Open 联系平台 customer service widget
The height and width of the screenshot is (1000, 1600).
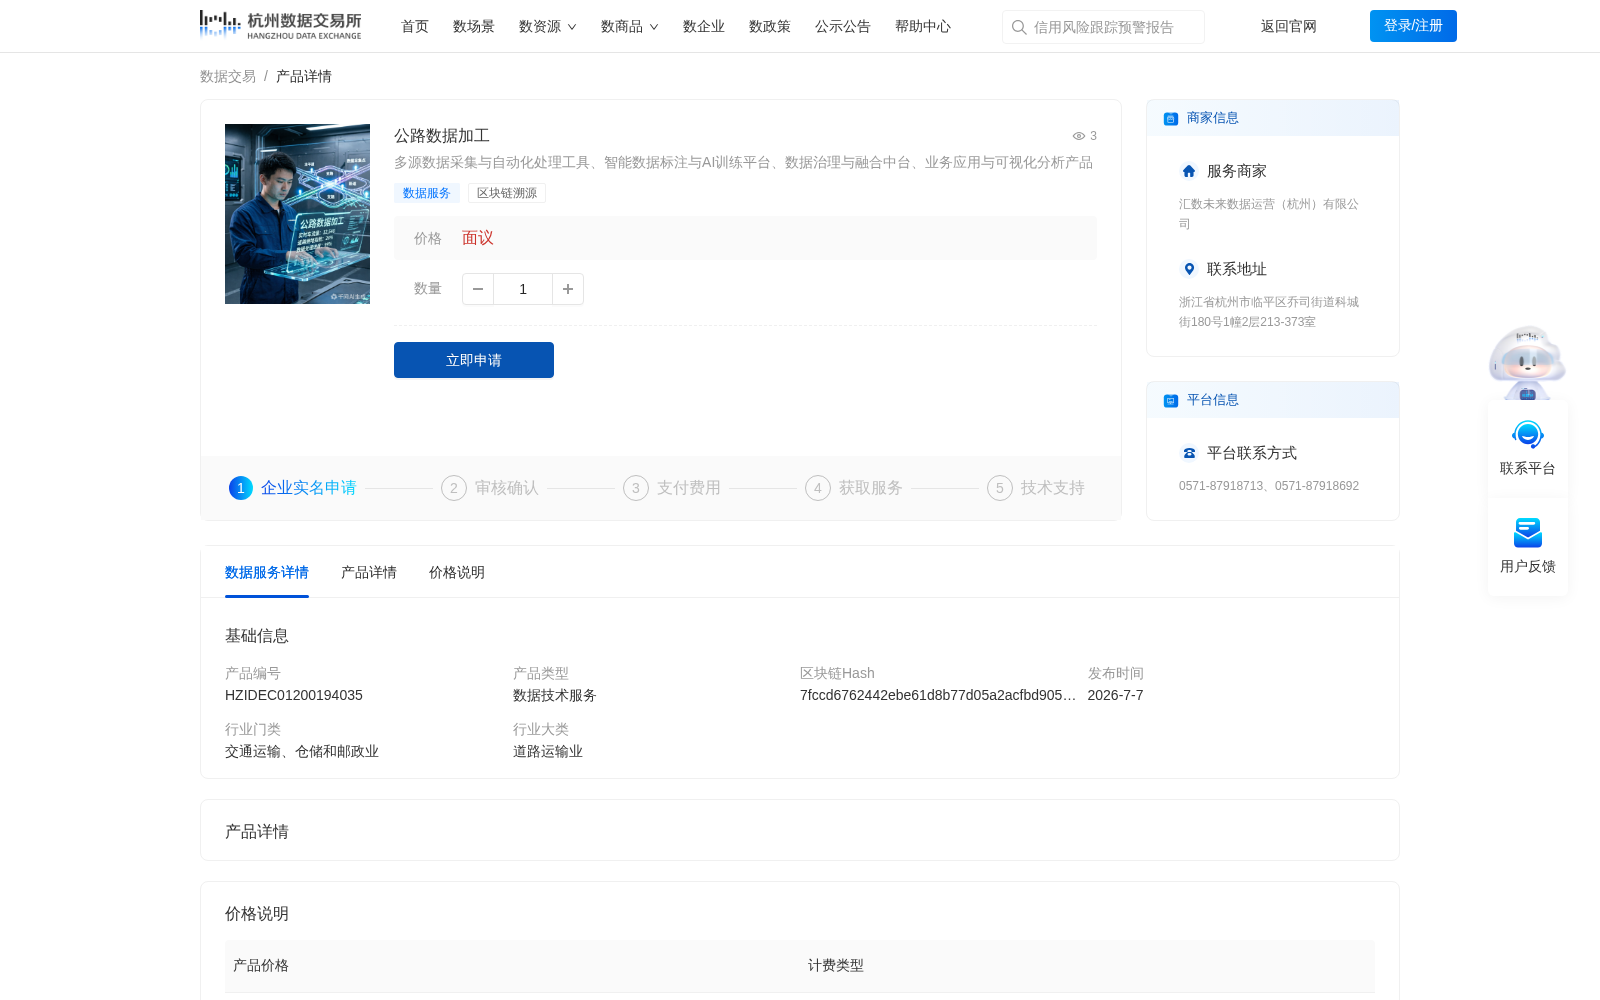coord(1528,448)
